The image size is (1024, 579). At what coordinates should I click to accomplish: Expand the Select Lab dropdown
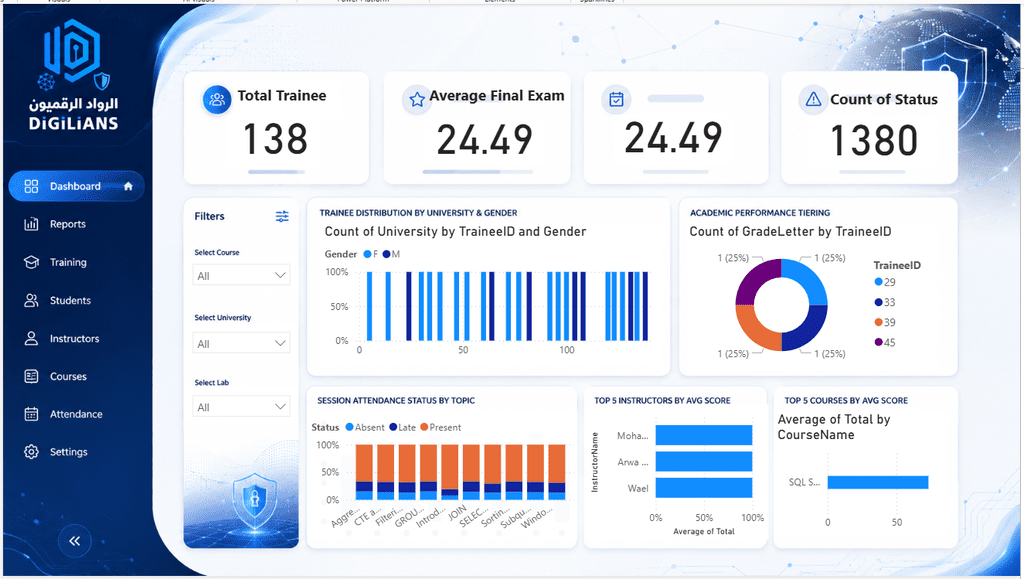(x=241, y=407)
